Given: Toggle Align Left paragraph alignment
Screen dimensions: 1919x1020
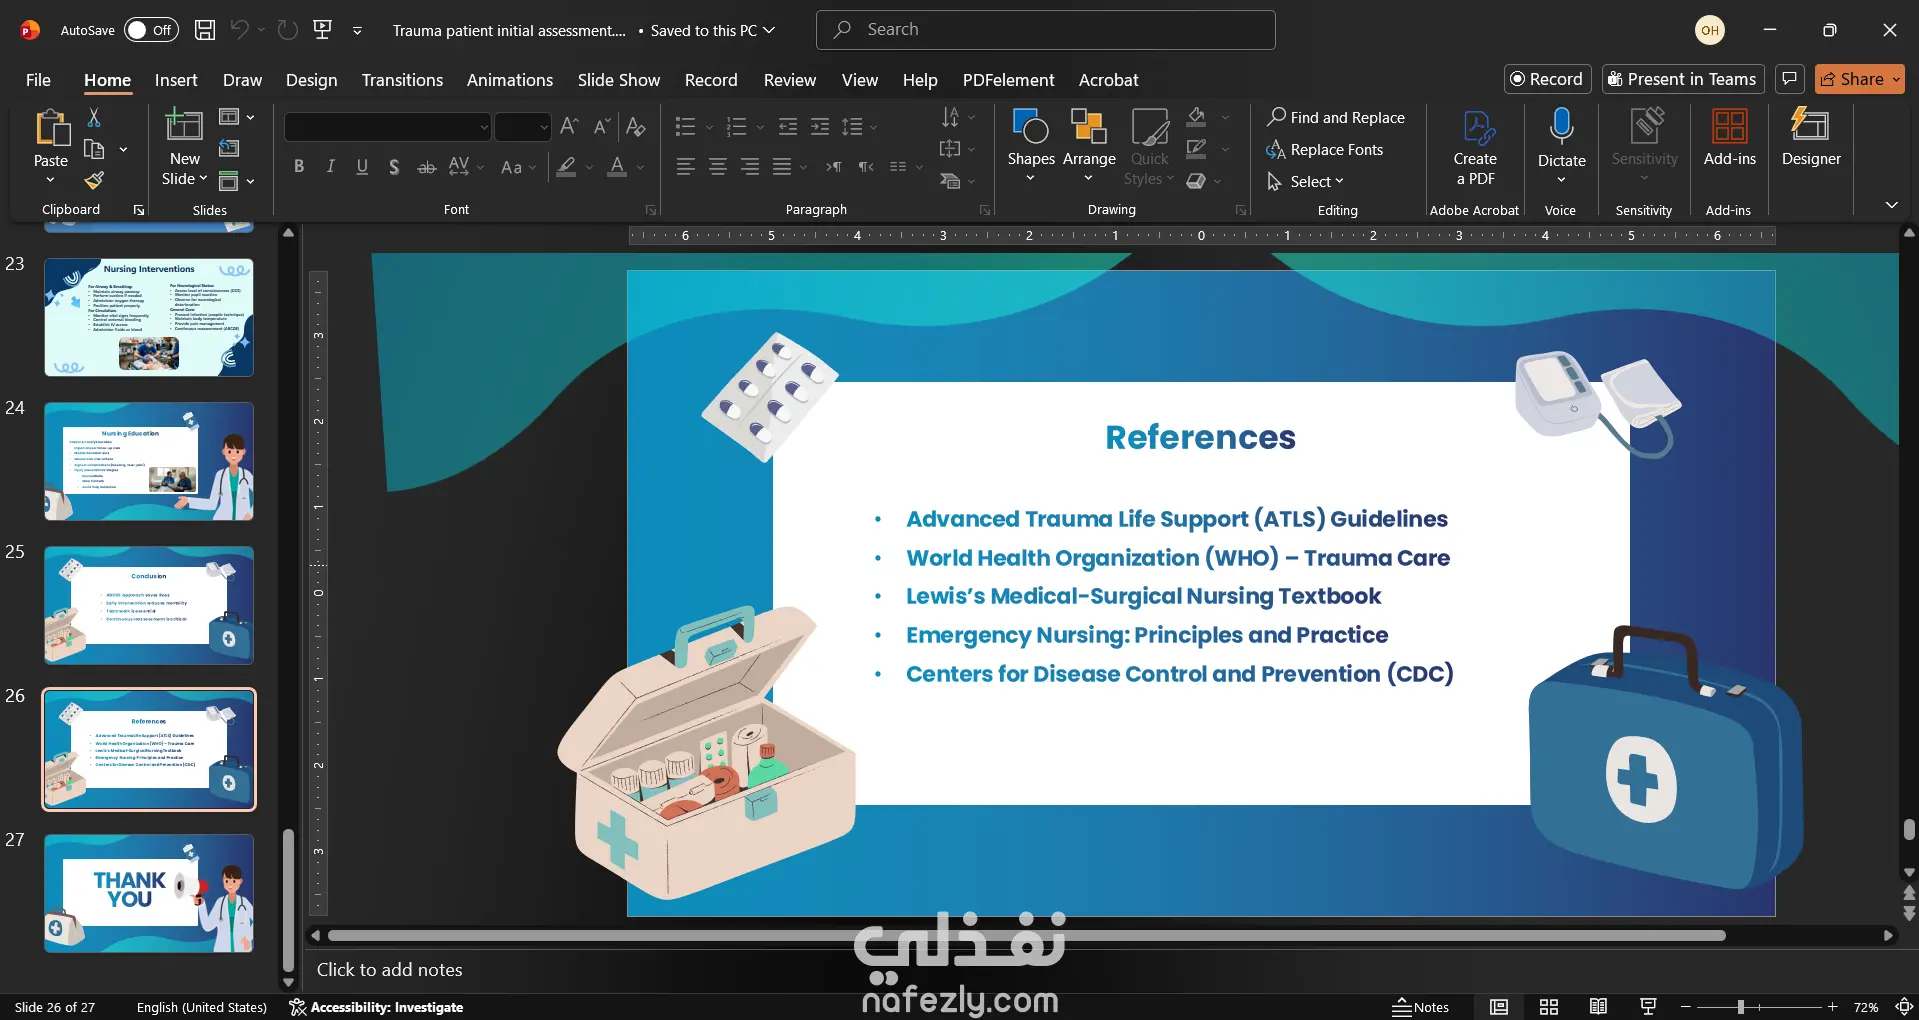Looking at the screenshot, I should tap(685, 167).
